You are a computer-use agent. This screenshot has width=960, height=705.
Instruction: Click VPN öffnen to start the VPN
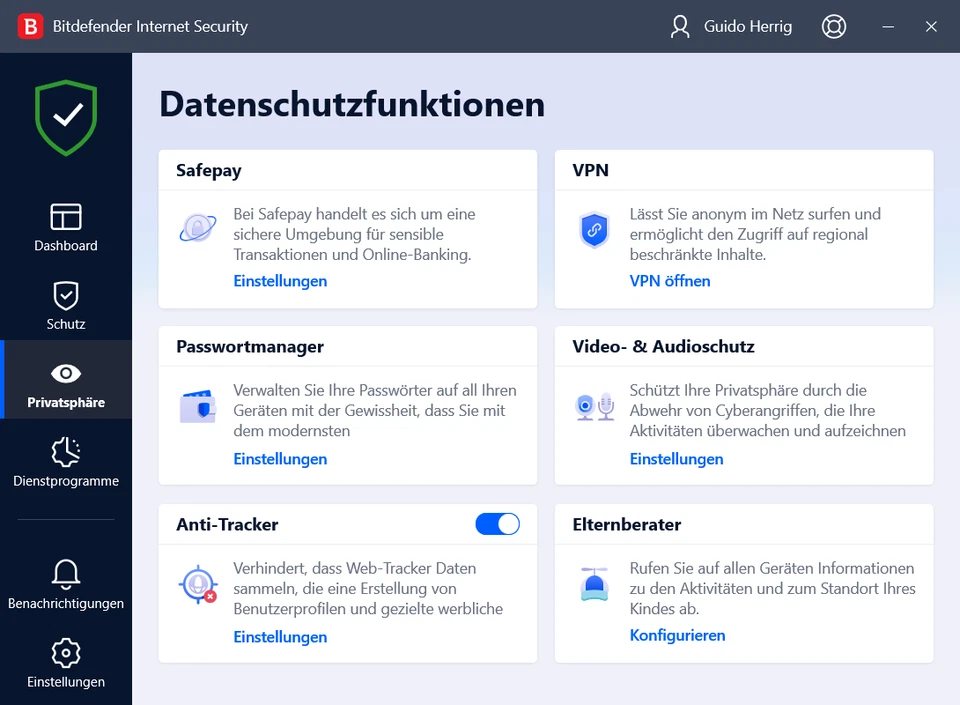click(x=668, y=281)
